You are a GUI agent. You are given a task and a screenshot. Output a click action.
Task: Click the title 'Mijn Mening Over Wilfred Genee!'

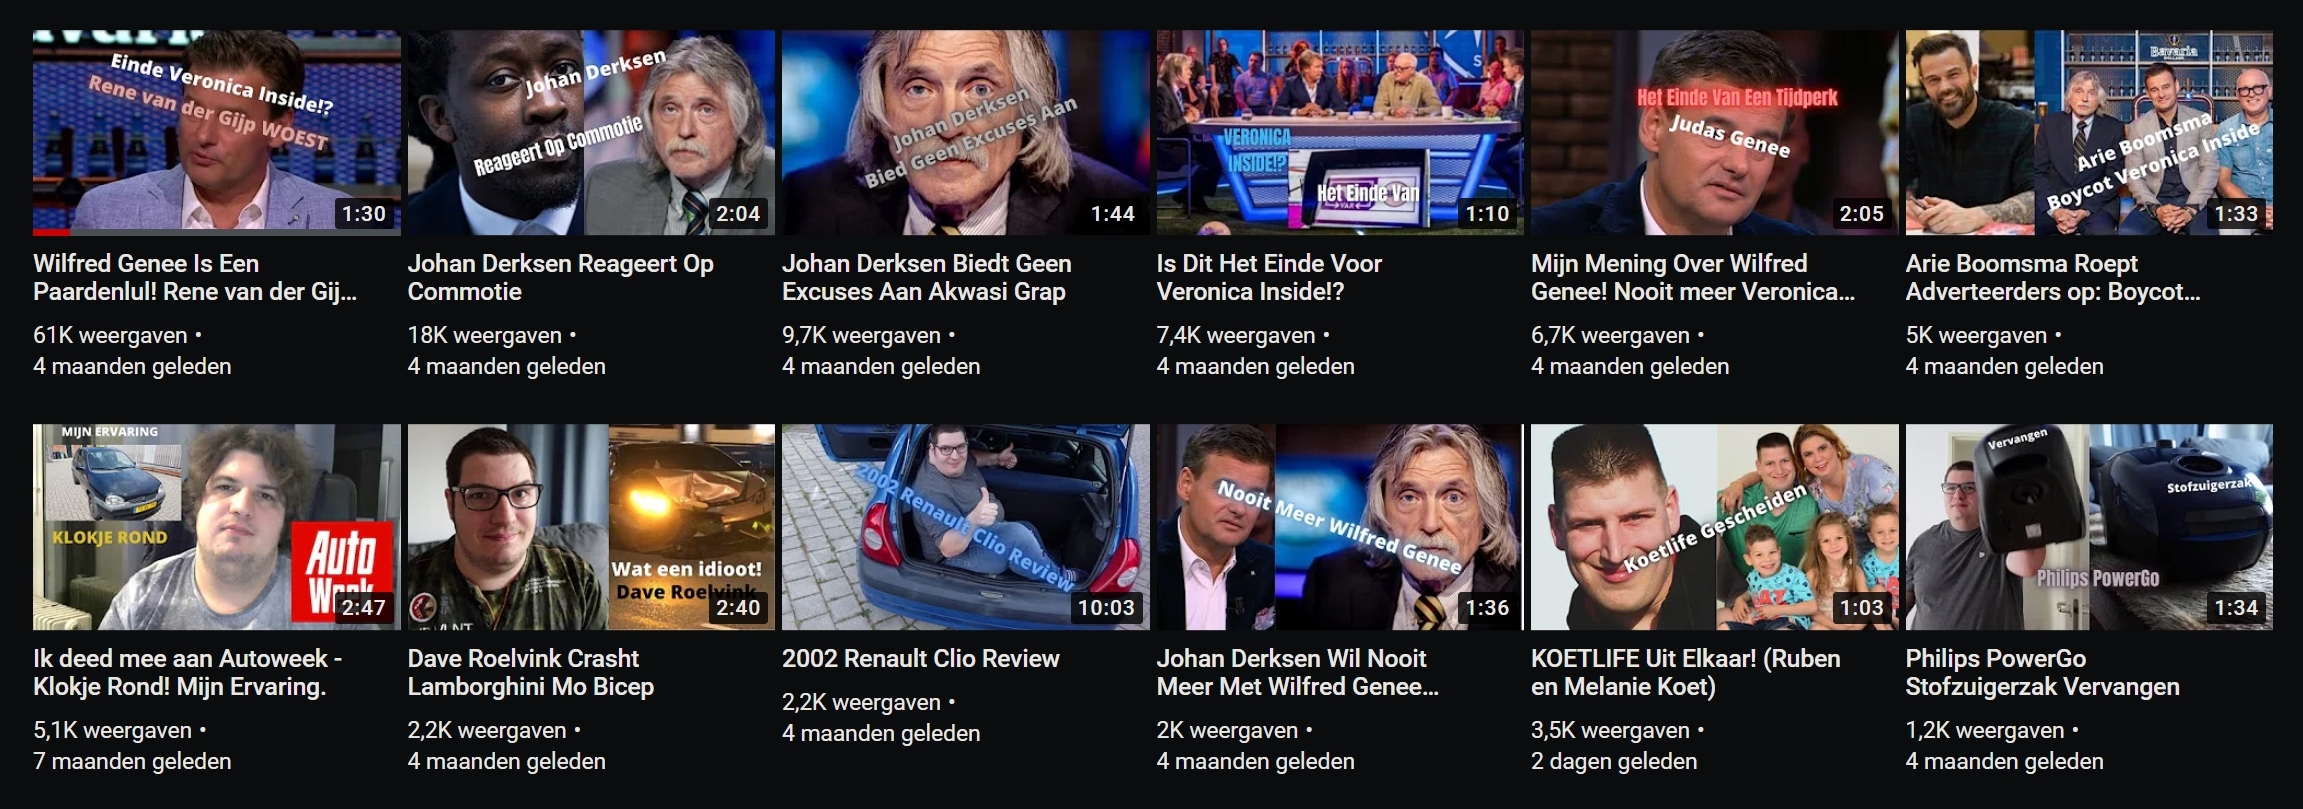(1692, 277)
